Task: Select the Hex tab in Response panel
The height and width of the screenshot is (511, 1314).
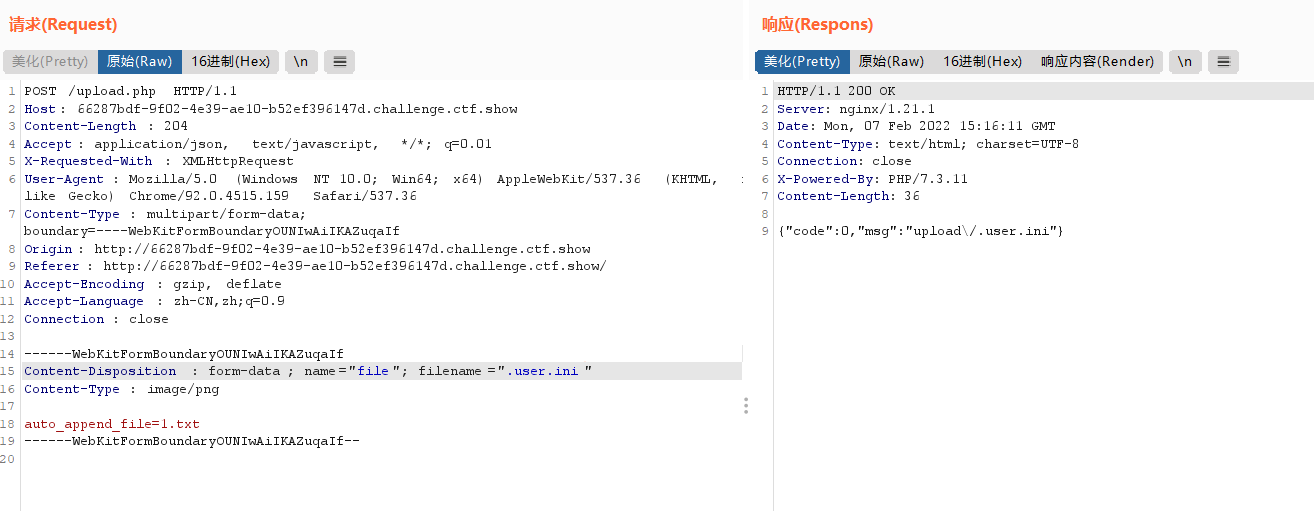Action: 983,61
